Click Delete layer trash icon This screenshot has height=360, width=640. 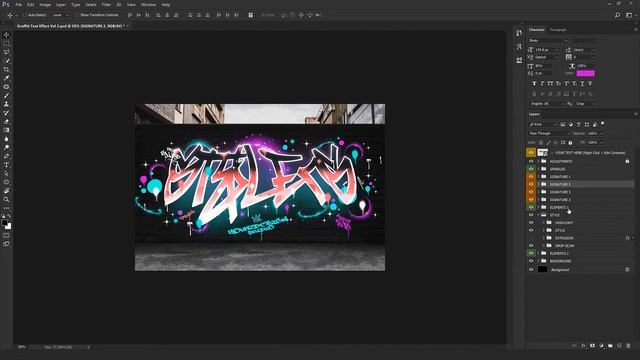coord(628,346)
